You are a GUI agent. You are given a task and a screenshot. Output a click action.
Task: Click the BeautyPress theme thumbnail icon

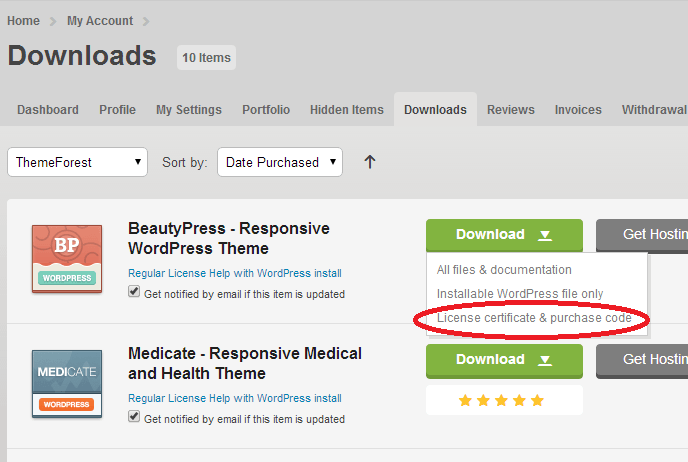pos(67,258)
